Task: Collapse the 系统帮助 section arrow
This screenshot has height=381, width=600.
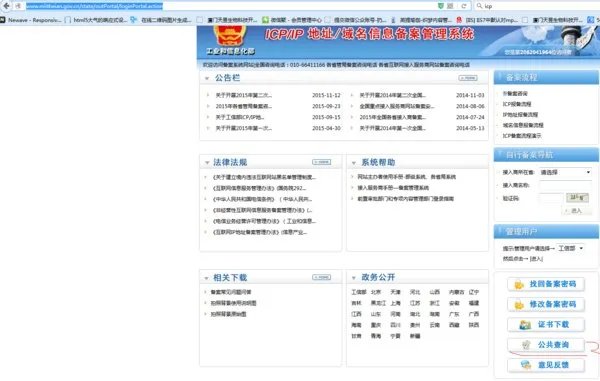Action: (354, 163)
